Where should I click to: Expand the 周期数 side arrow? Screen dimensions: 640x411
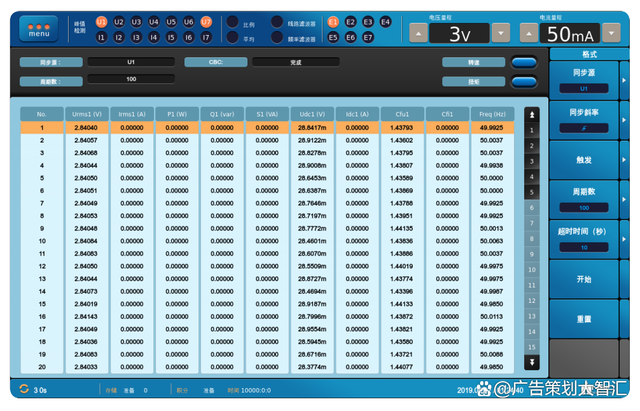pos(624,200)
